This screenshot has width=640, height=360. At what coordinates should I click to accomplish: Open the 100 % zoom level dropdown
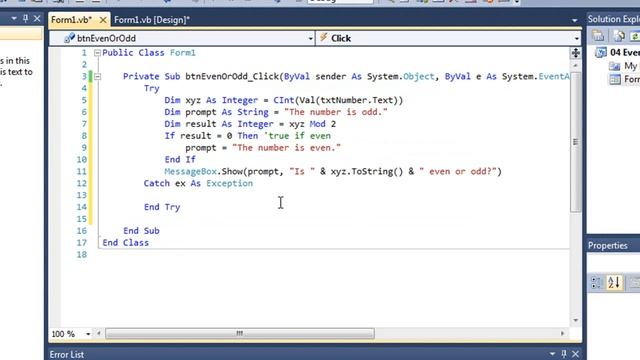[x=88, y=334]
